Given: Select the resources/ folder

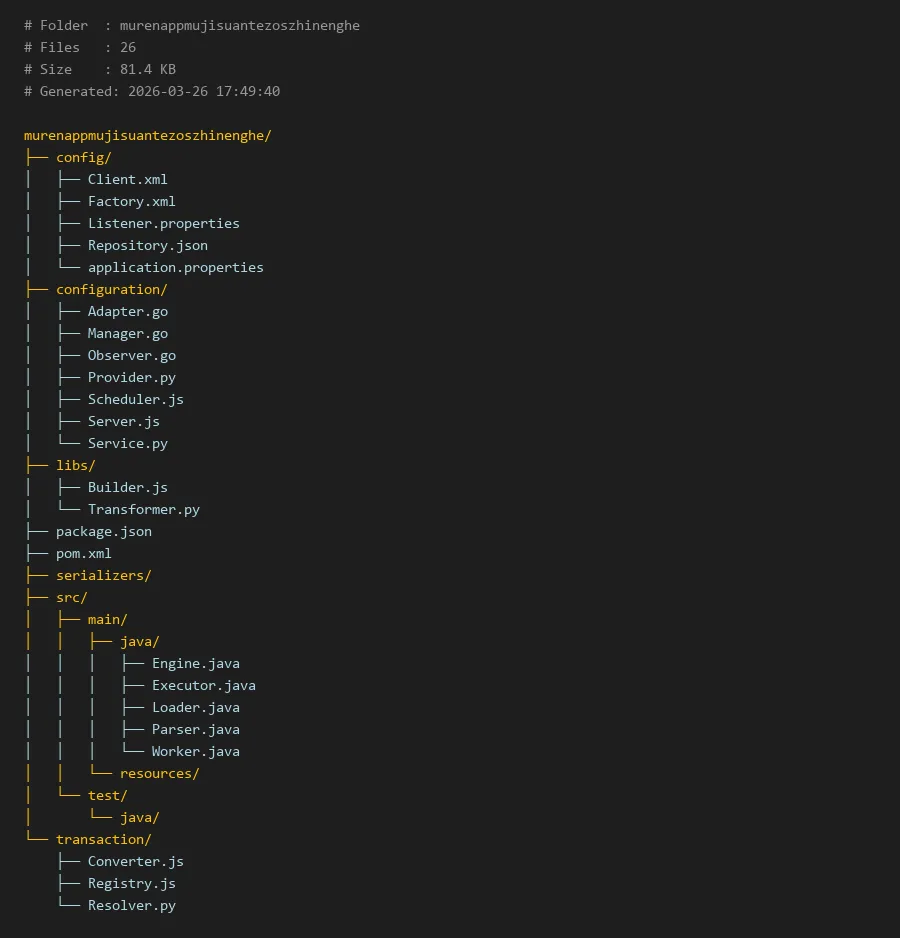Looking at the screenshot, I should coord(159,773).
